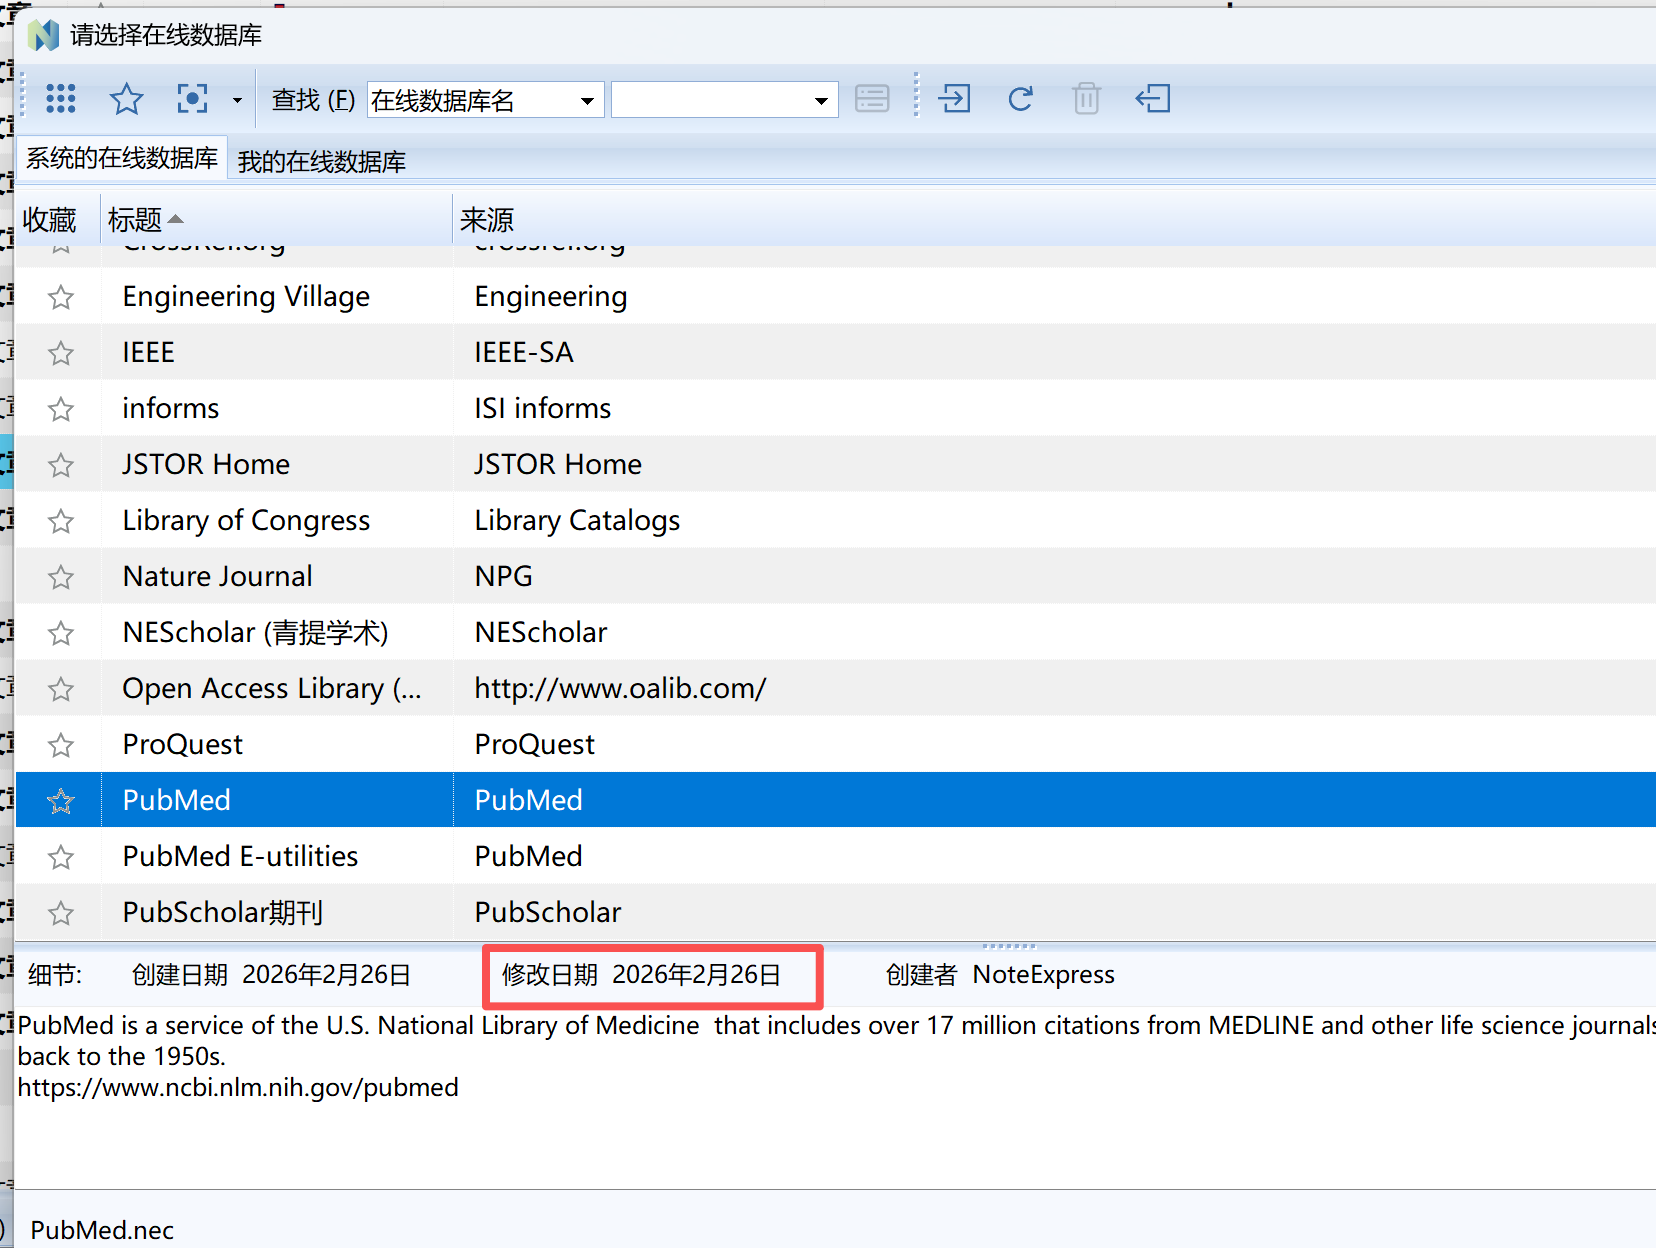Star the PubScholar期刊 row
Image resolution: width=1656 pixels, height=1248 pixels.
click(x=61, y=913)
